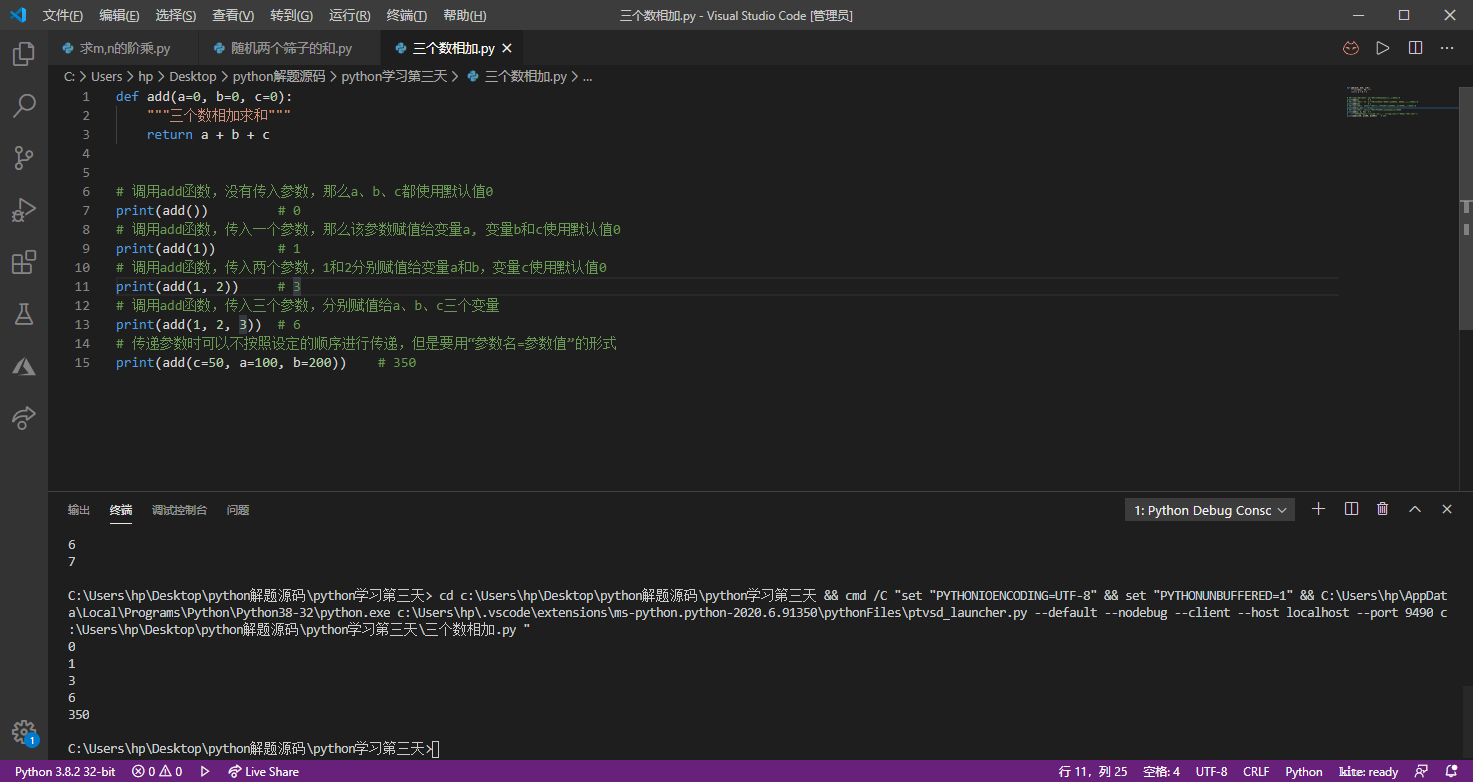The image size is (1473, 782).
Task: Open the Extensions view
Action: coord(24,262)
